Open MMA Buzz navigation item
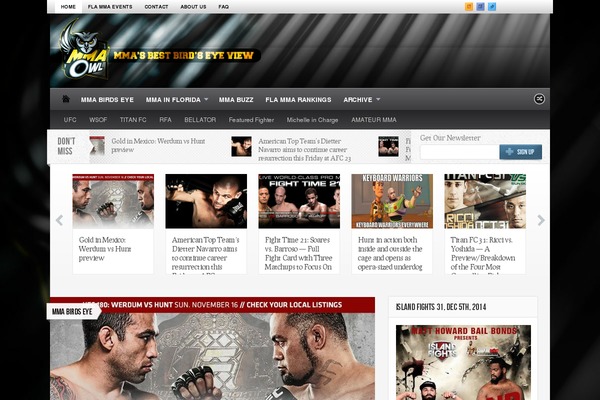This screenshot has height=400, width=600. pyautogui.click(x=236, y=100)
